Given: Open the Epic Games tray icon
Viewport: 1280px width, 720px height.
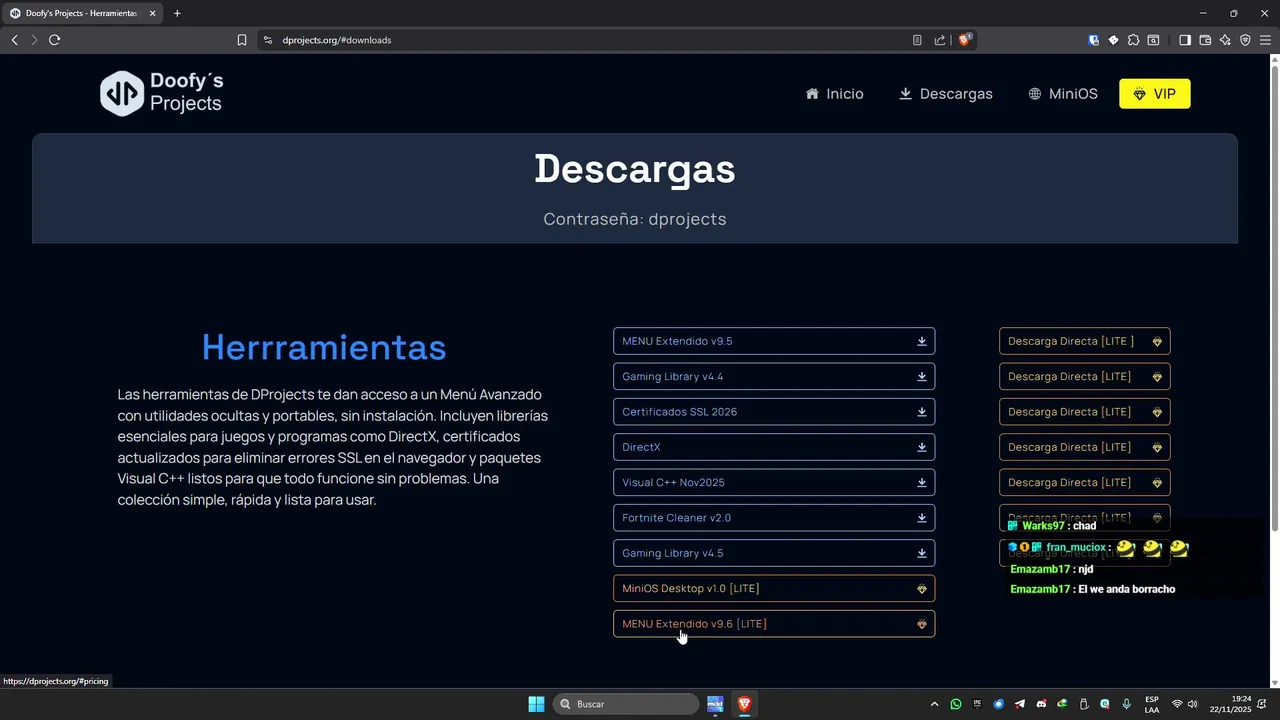Looking at the screenshot, I should coord(977,704).
